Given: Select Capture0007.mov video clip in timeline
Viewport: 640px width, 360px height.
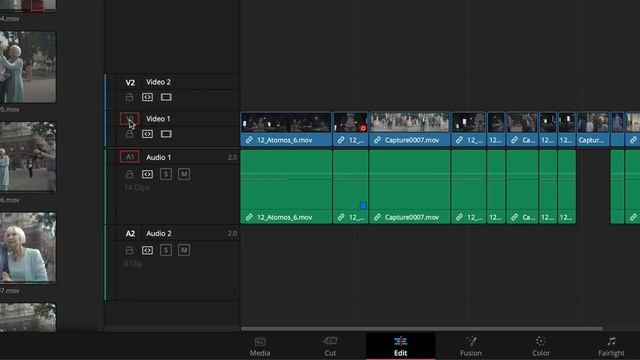Looking at the screenshot, I should pos(409,129).
